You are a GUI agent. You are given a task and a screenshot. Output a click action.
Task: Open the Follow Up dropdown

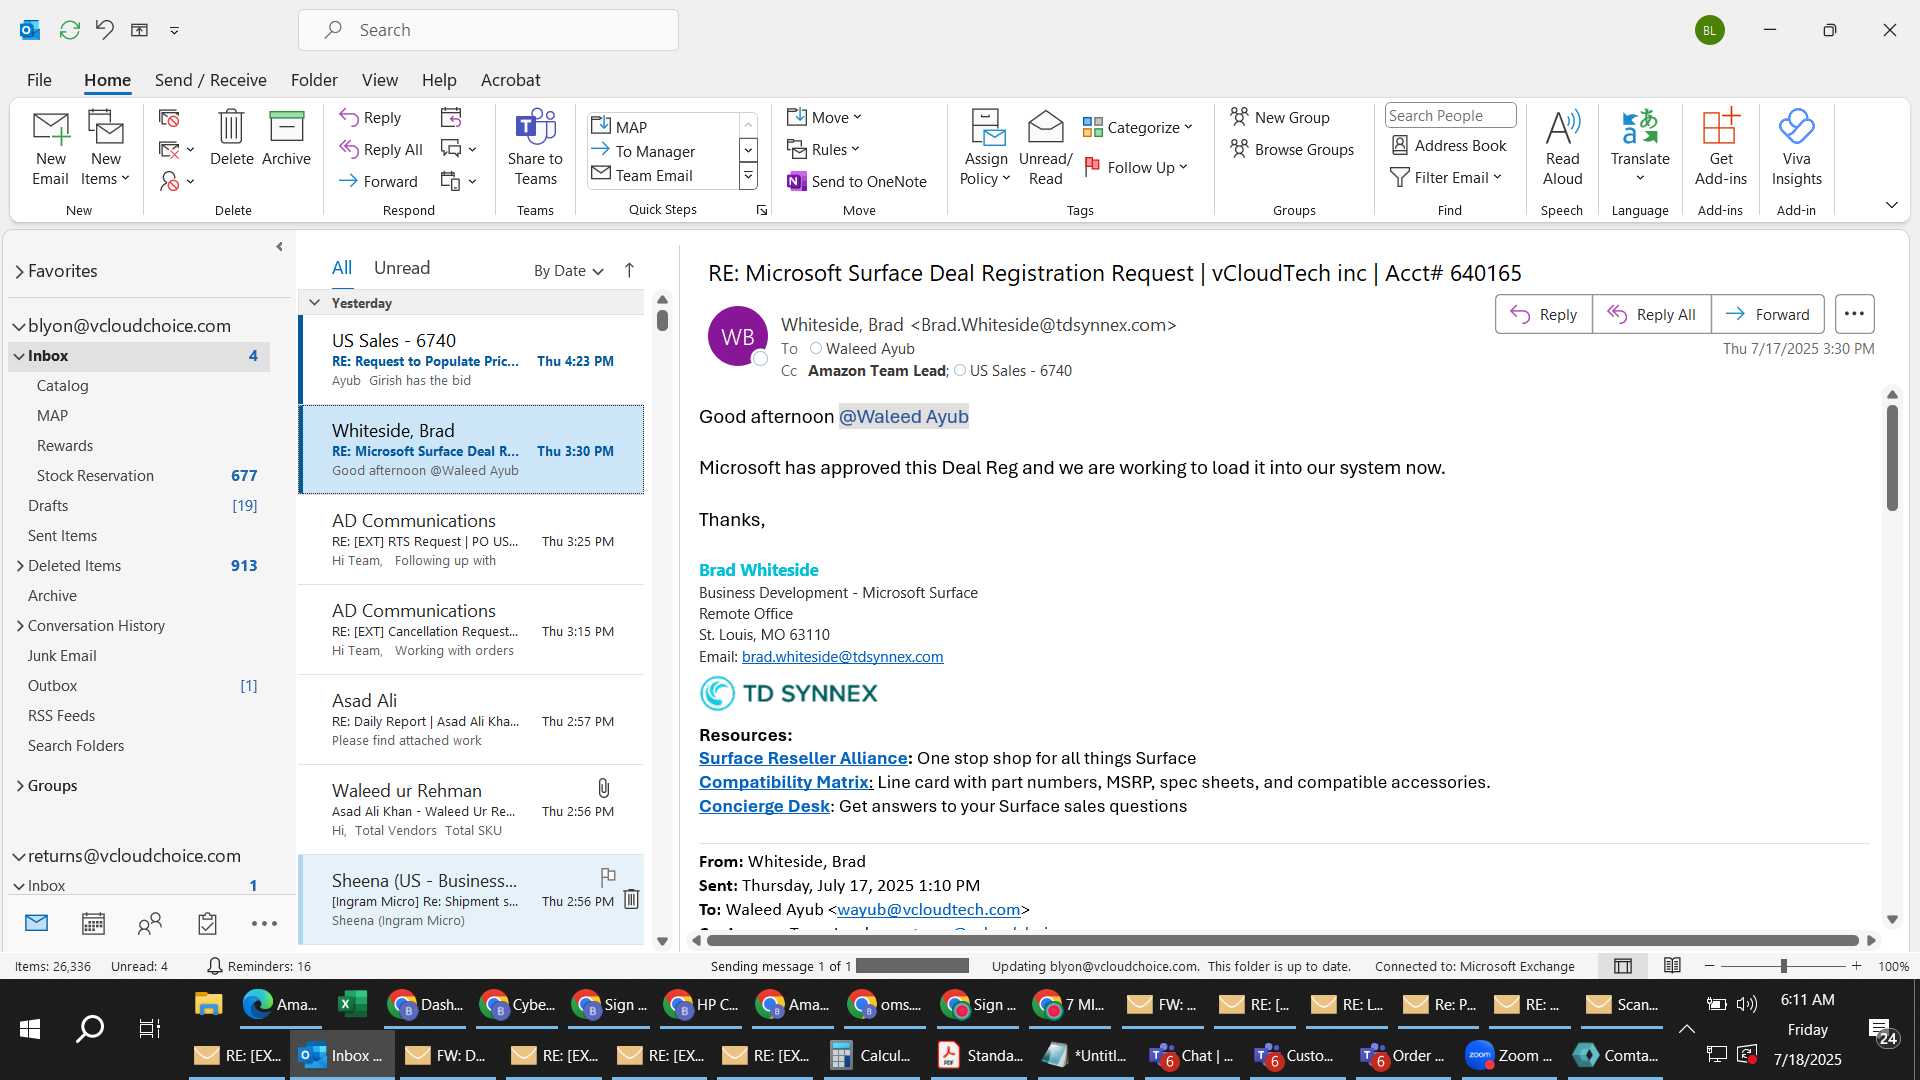point(1136,167)
